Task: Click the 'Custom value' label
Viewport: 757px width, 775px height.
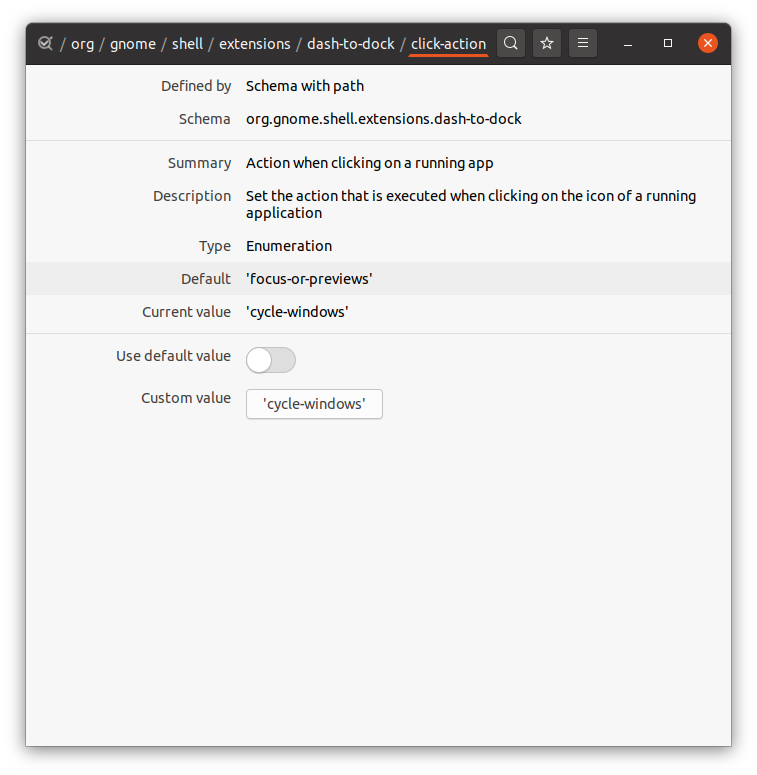Action: [x=186, y=398]
